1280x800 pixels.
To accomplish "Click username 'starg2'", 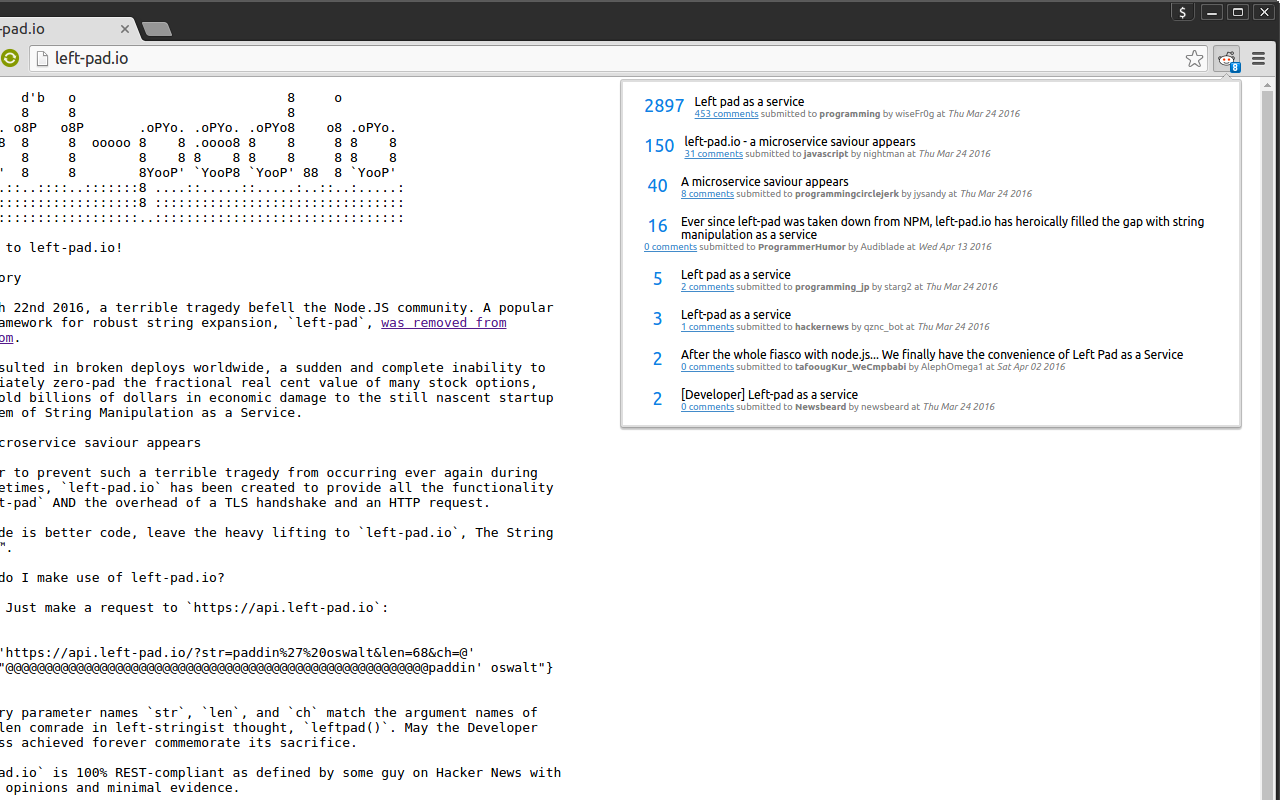I will pyautogui.click(x=897, y=287).
